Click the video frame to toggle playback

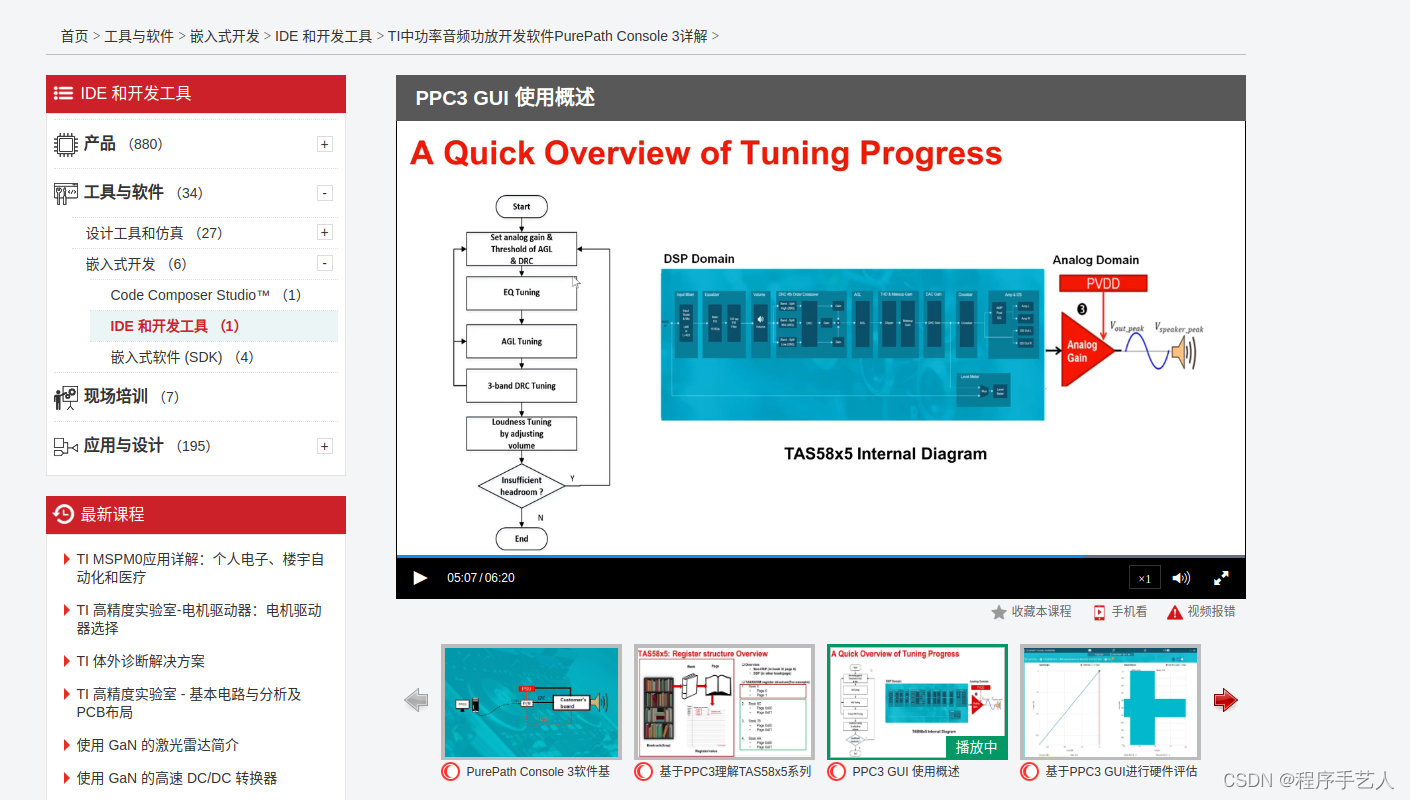821,338
